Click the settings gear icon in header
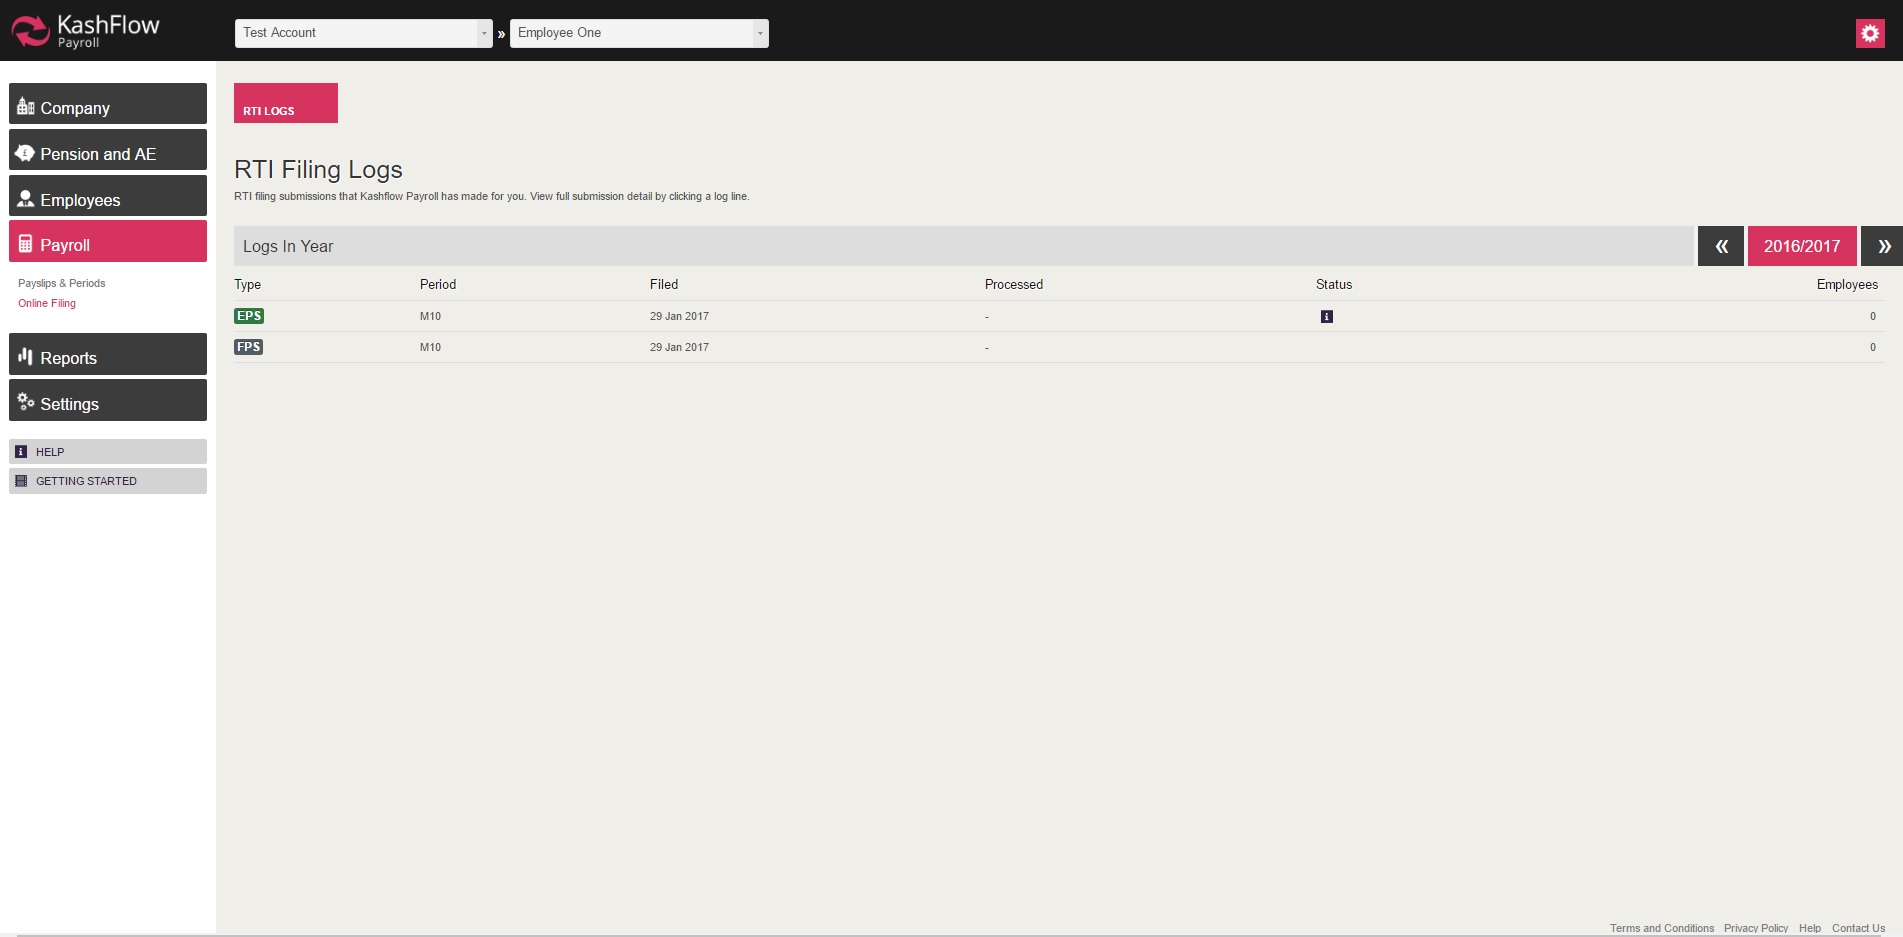 tap(1870, 33)
